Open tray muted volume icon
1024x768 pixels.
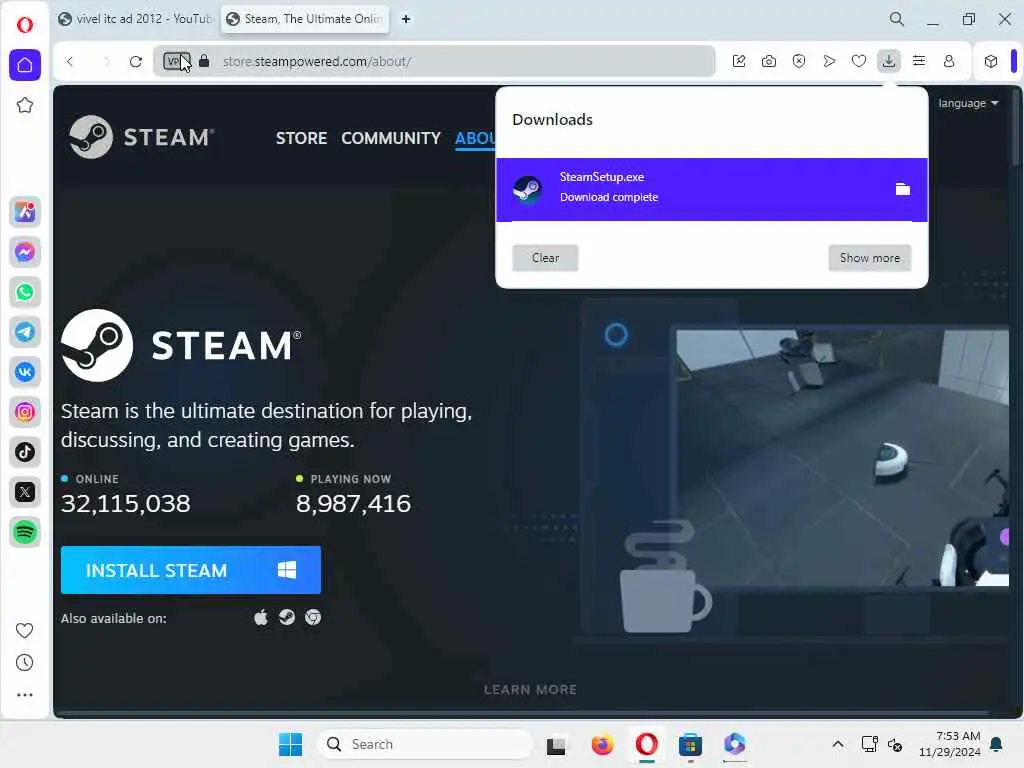tap(895, 744)
